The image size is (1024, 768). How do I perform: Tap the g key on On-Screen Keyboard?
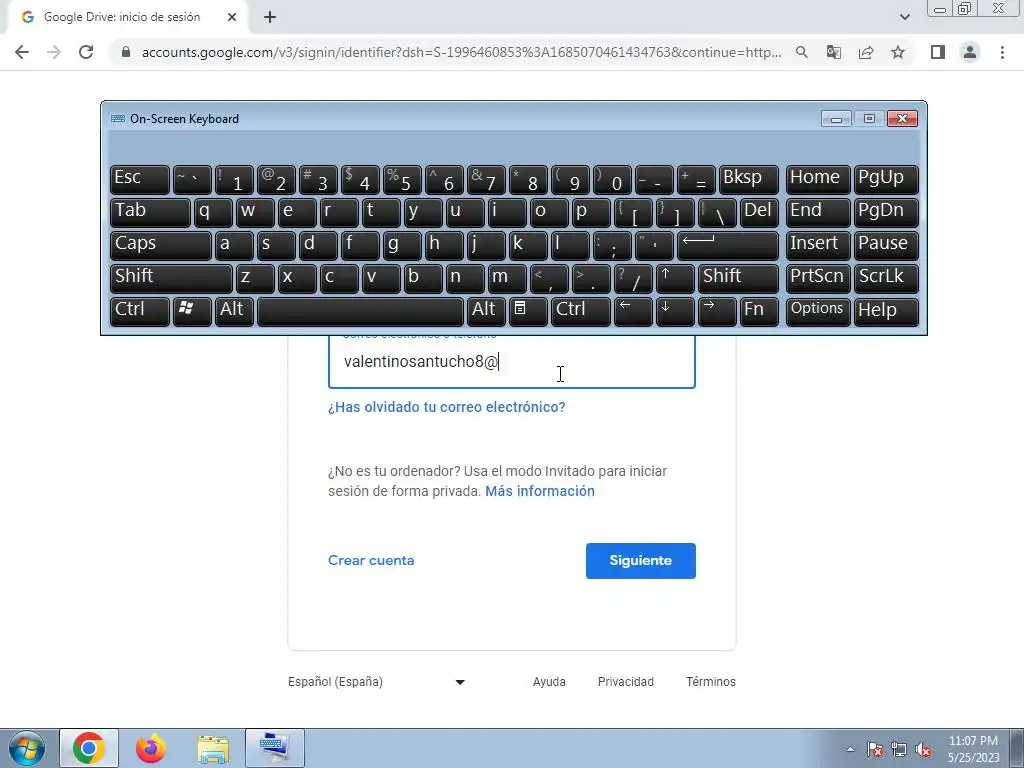402,245
